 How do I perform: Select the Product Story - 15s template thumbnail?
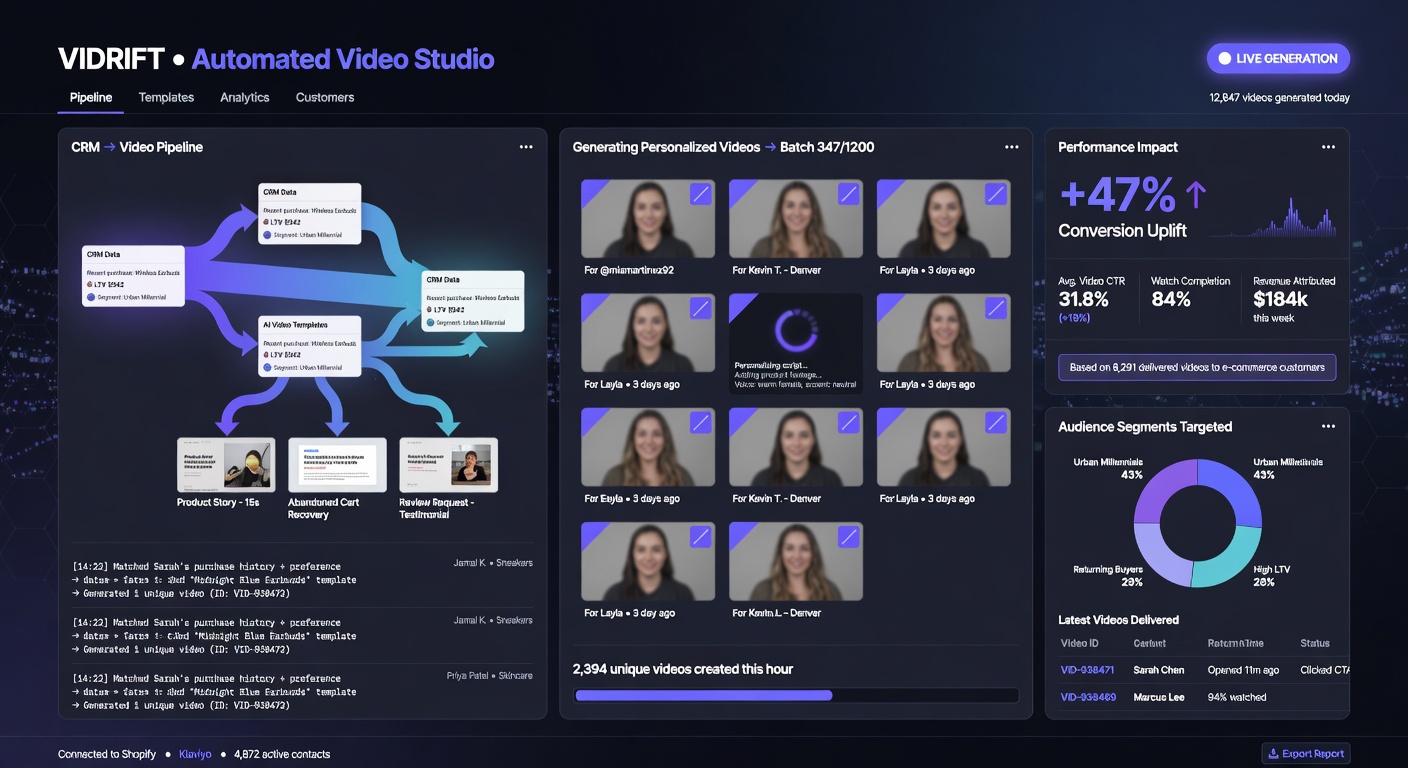226,464
